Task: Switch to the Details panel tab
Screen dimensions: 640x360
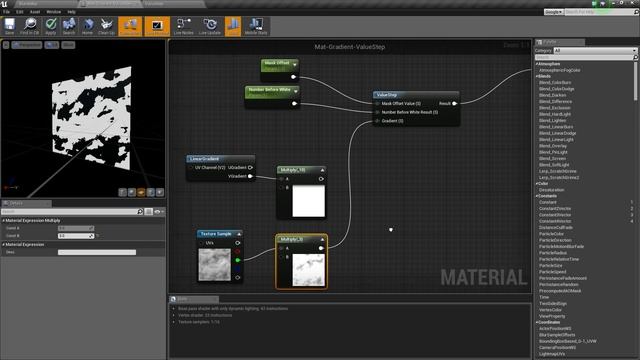Action: point(27,203)
